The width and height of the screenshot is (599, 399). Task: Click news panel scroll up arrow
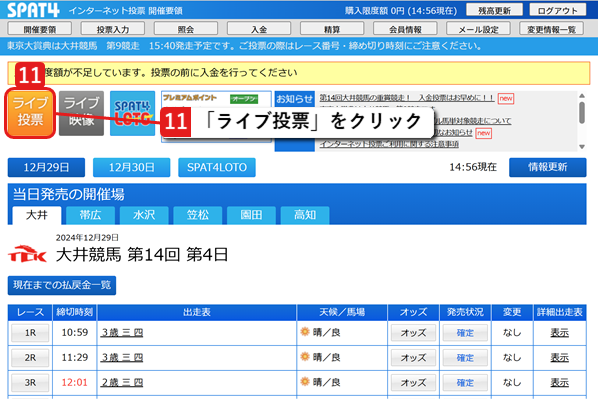coord(582,96)
